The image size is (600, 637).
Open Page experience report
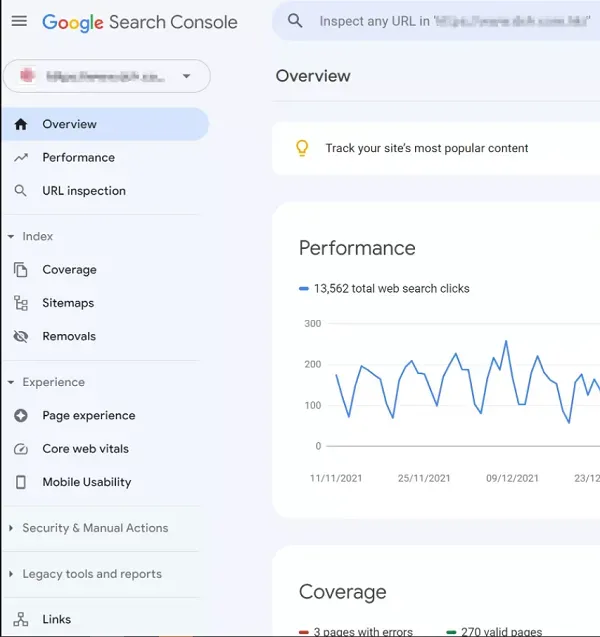tap(89, 416)
